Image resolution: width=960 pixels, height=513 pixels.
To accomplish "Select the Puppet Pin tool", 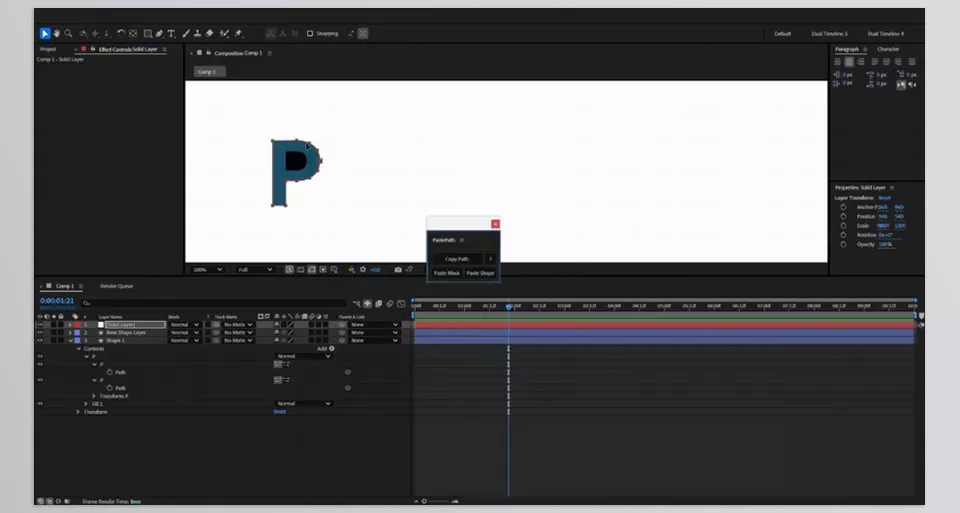I will [x=238, y=34].
